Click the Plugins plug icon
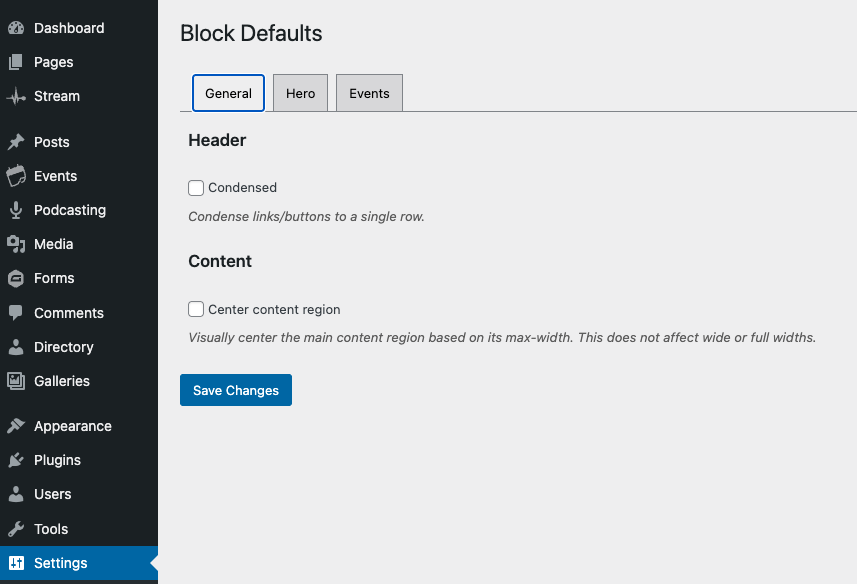The image size is (857, 584). 15,460
